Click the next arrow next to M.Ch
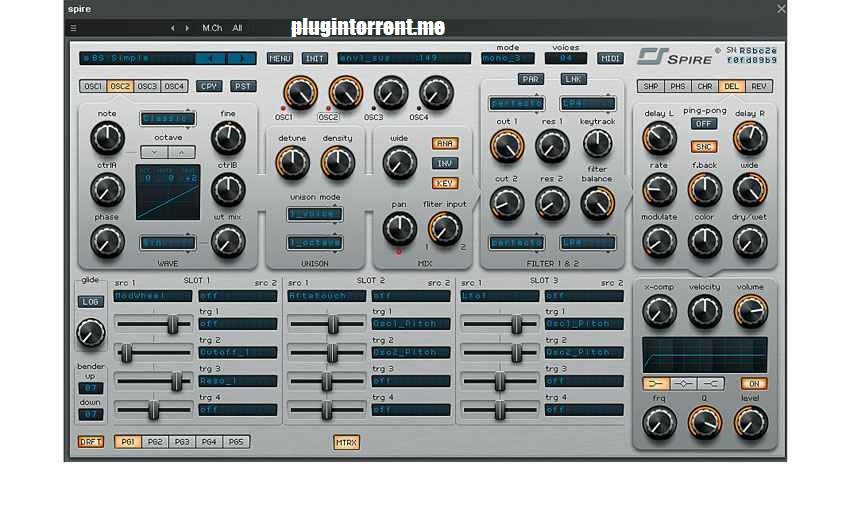The width and height of the screenshot is (850, 505). (187, 28)
